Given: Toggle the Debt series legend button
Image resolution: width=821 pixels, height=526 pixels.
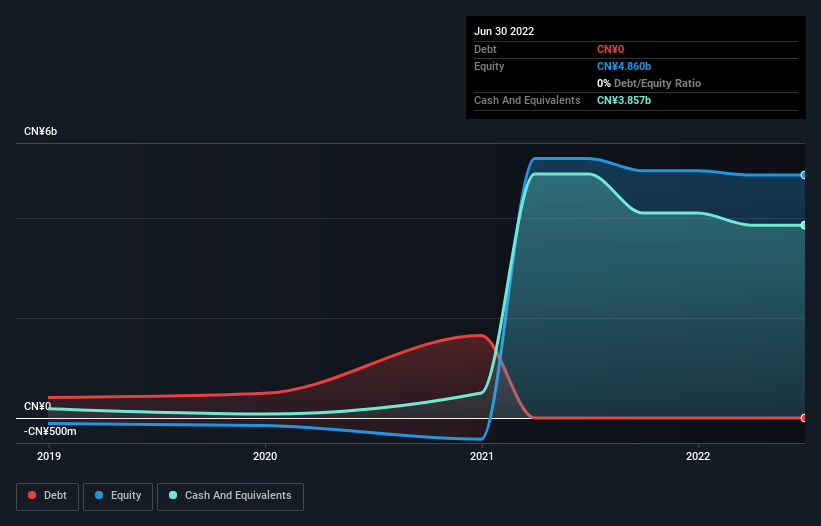Looking at the screenshot, I should [x=48, y=496].
